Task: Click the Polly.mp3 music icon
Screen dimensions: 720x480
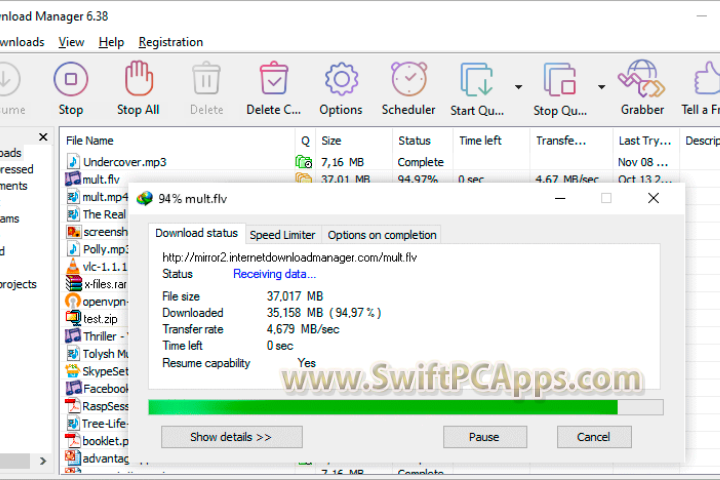Action: click(73, 249)
